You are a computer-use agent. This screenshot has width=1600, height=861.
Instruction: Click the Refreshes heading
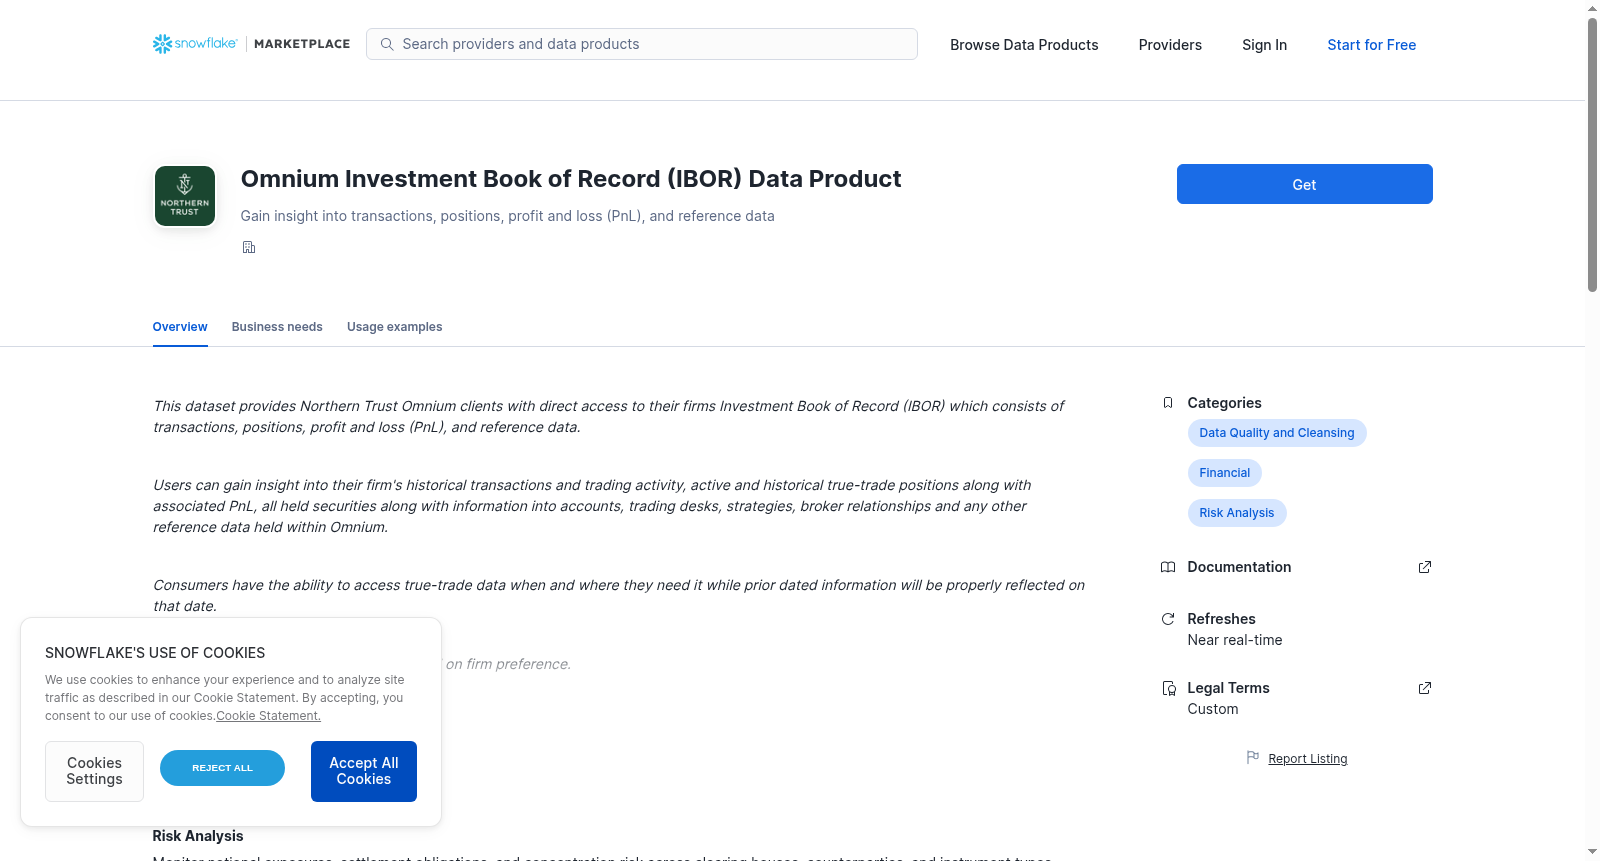tap(1221, 619)
